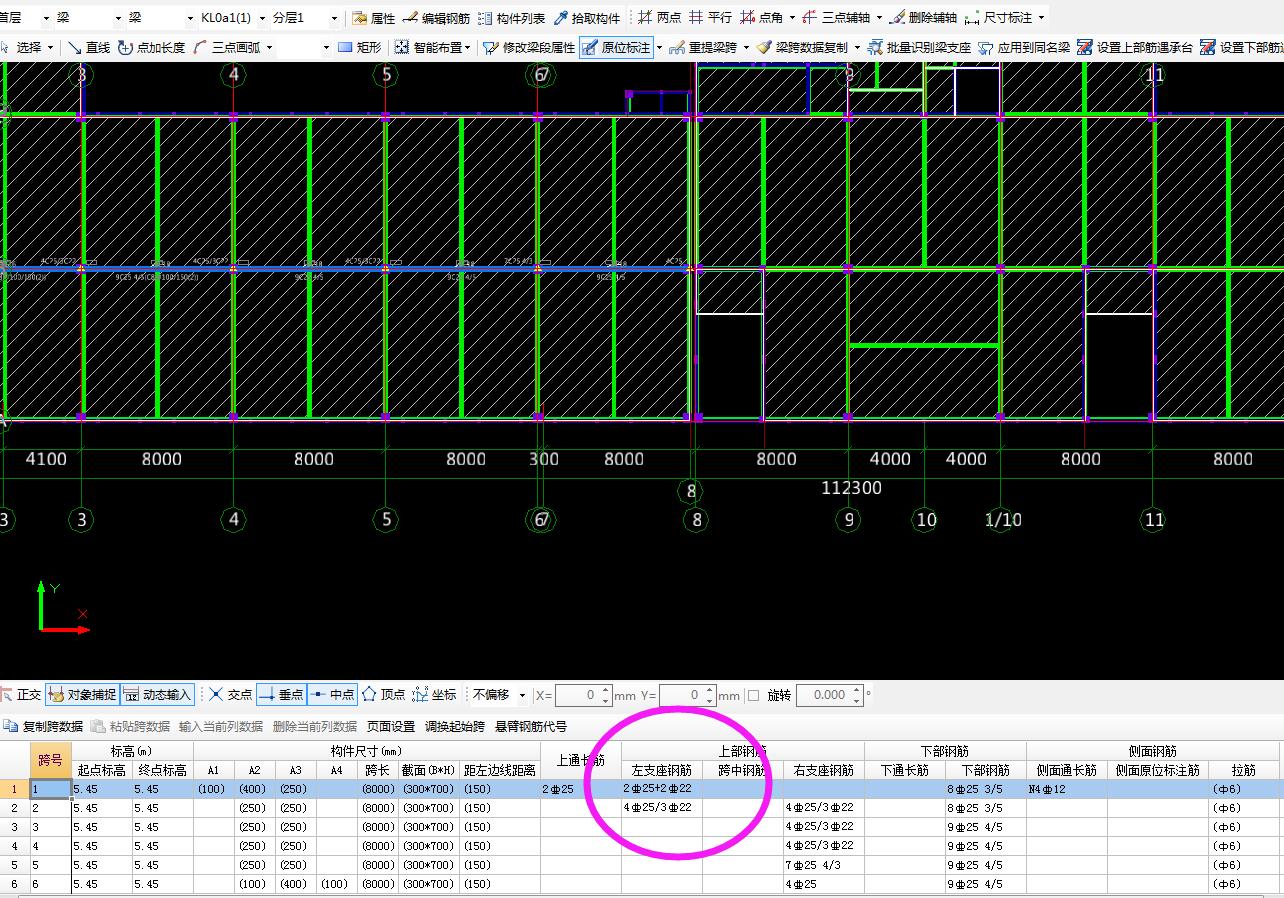Select the 点角 point-angle axis tool
Image resolution: width=1284 pixels, height=898 pixels.
tap(762, 18)
